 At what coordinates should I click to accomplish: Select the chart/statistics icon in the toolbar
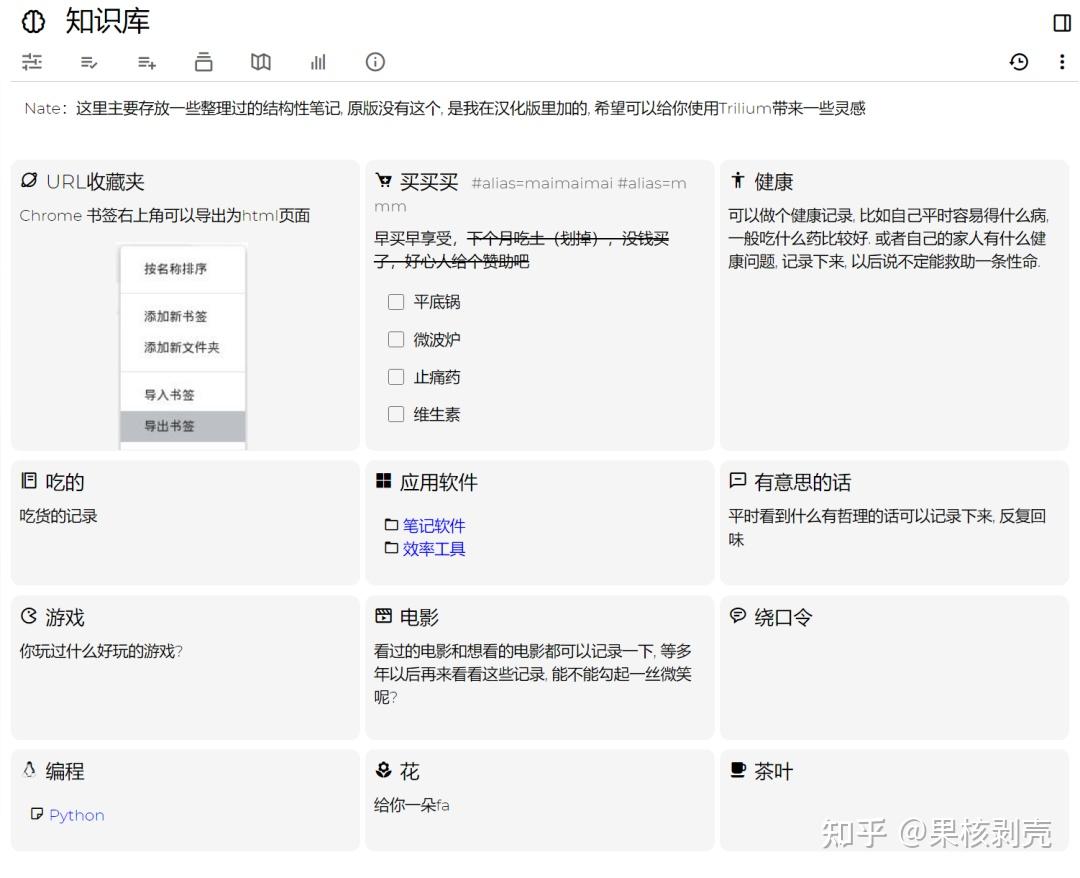click(x=317, y=62)
